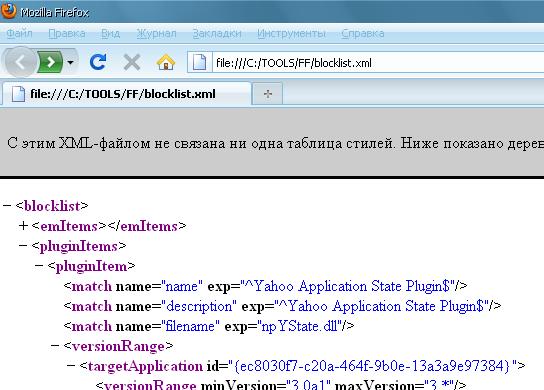This screenshot has width=544, height=390.
Task: Open the home page via house icon
Action: pyautogui.click(x=166, y=62)
